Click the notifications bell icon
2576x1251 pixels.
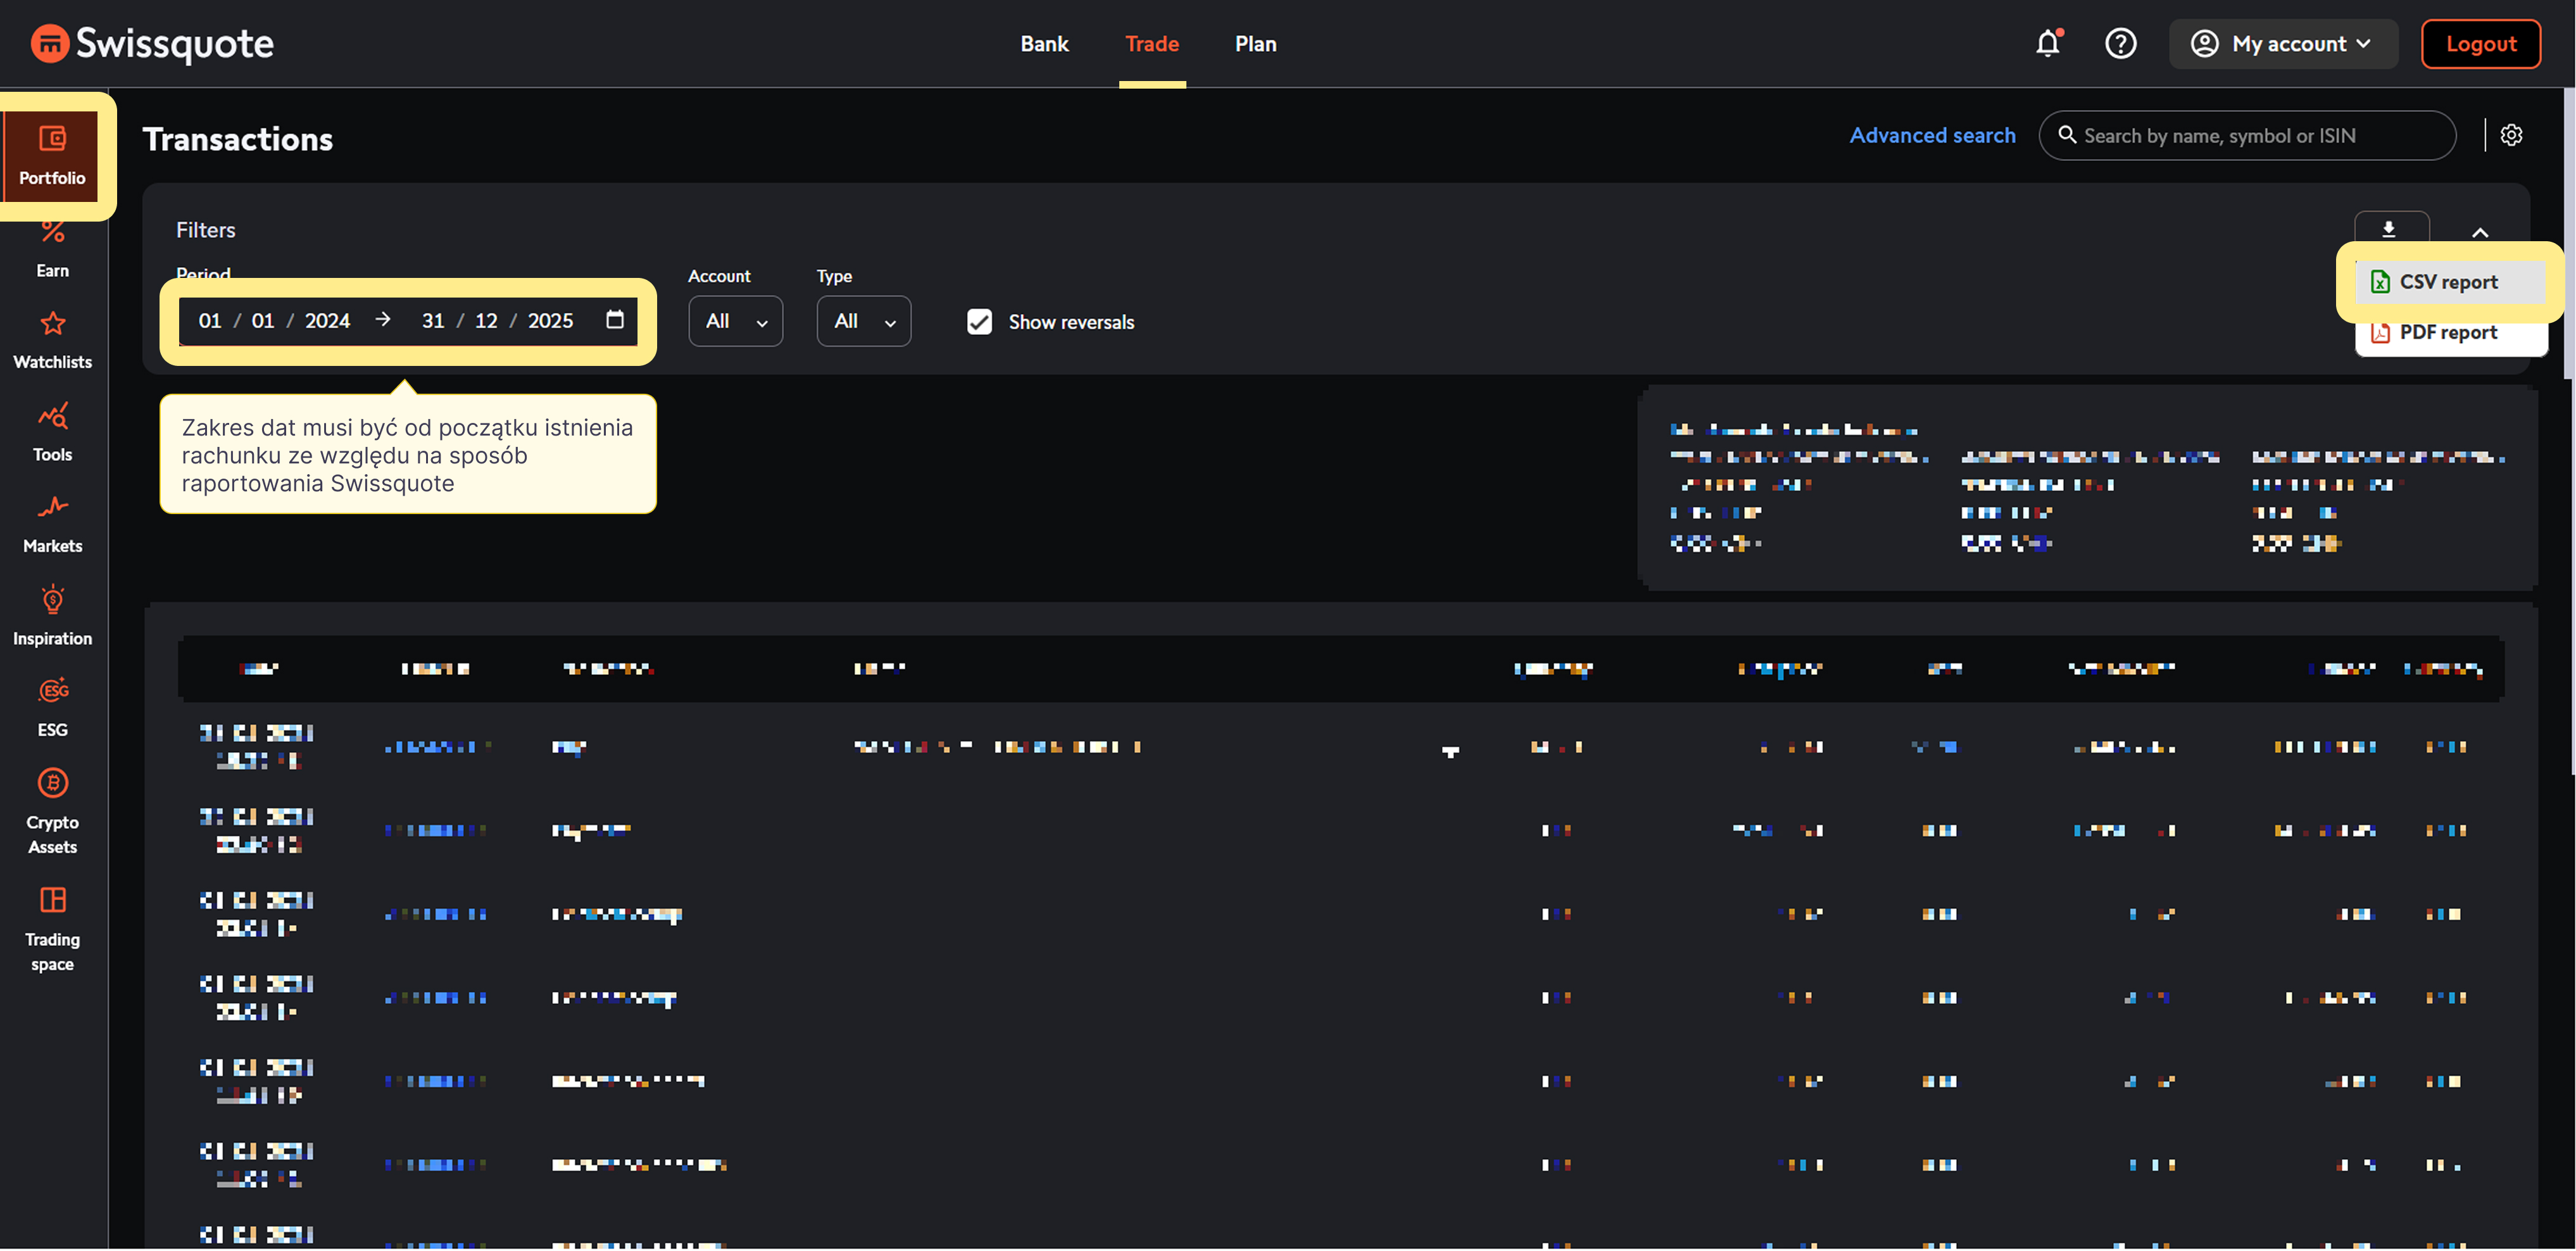pyautogui.click(x=2047, y=44)
